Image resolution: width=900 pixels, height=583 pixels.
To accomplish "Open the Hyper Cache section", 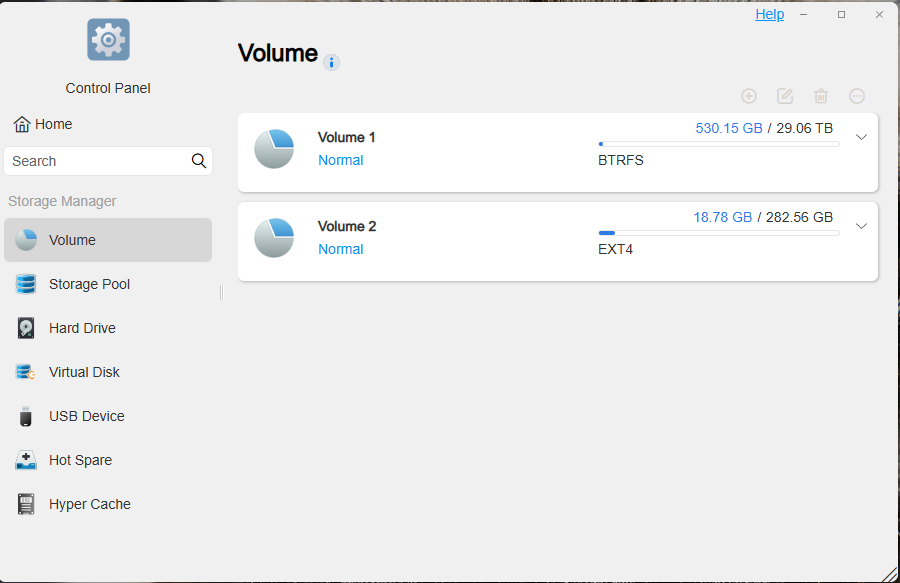I will 108,504.
